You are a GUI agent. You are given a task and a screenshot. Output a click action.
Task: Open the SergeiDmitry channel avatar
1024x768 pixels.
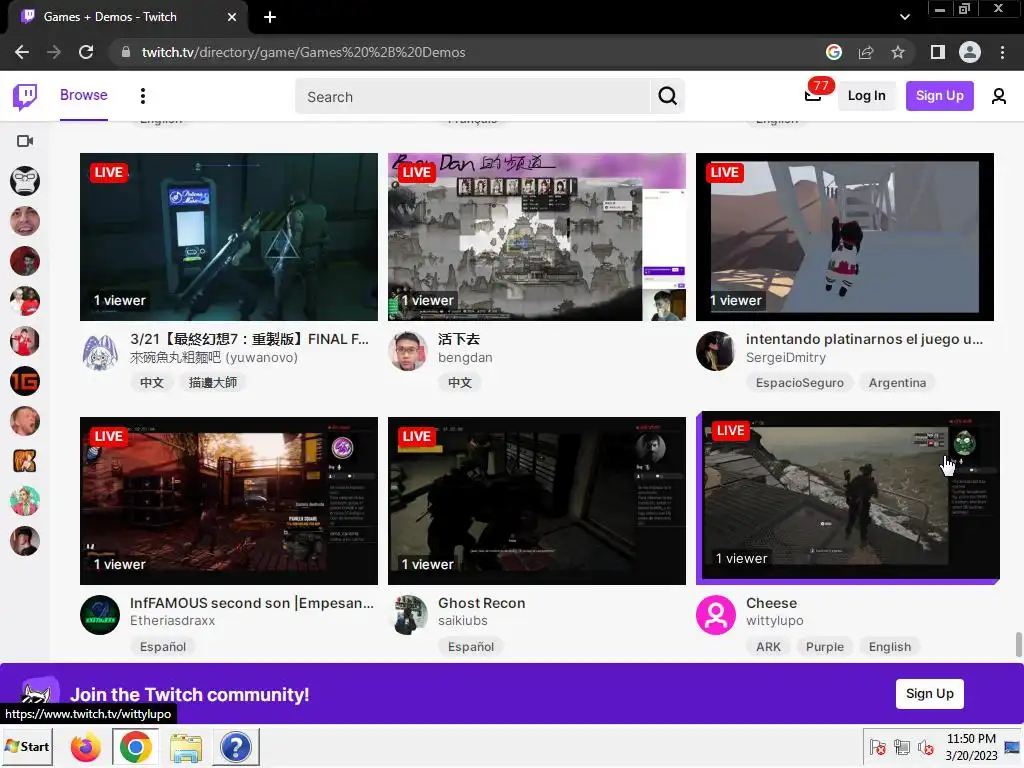tap(716, 351)
